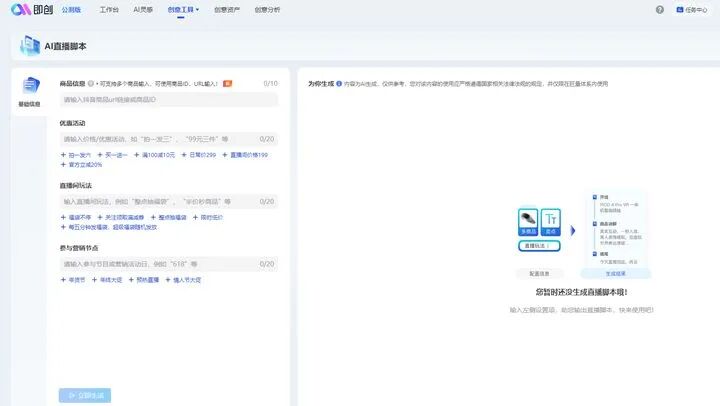The height and width of the screenshot is (406, 720).
Task: Click the 您暂时还没生成直播脚本哦 message
Action: (581, 292)
